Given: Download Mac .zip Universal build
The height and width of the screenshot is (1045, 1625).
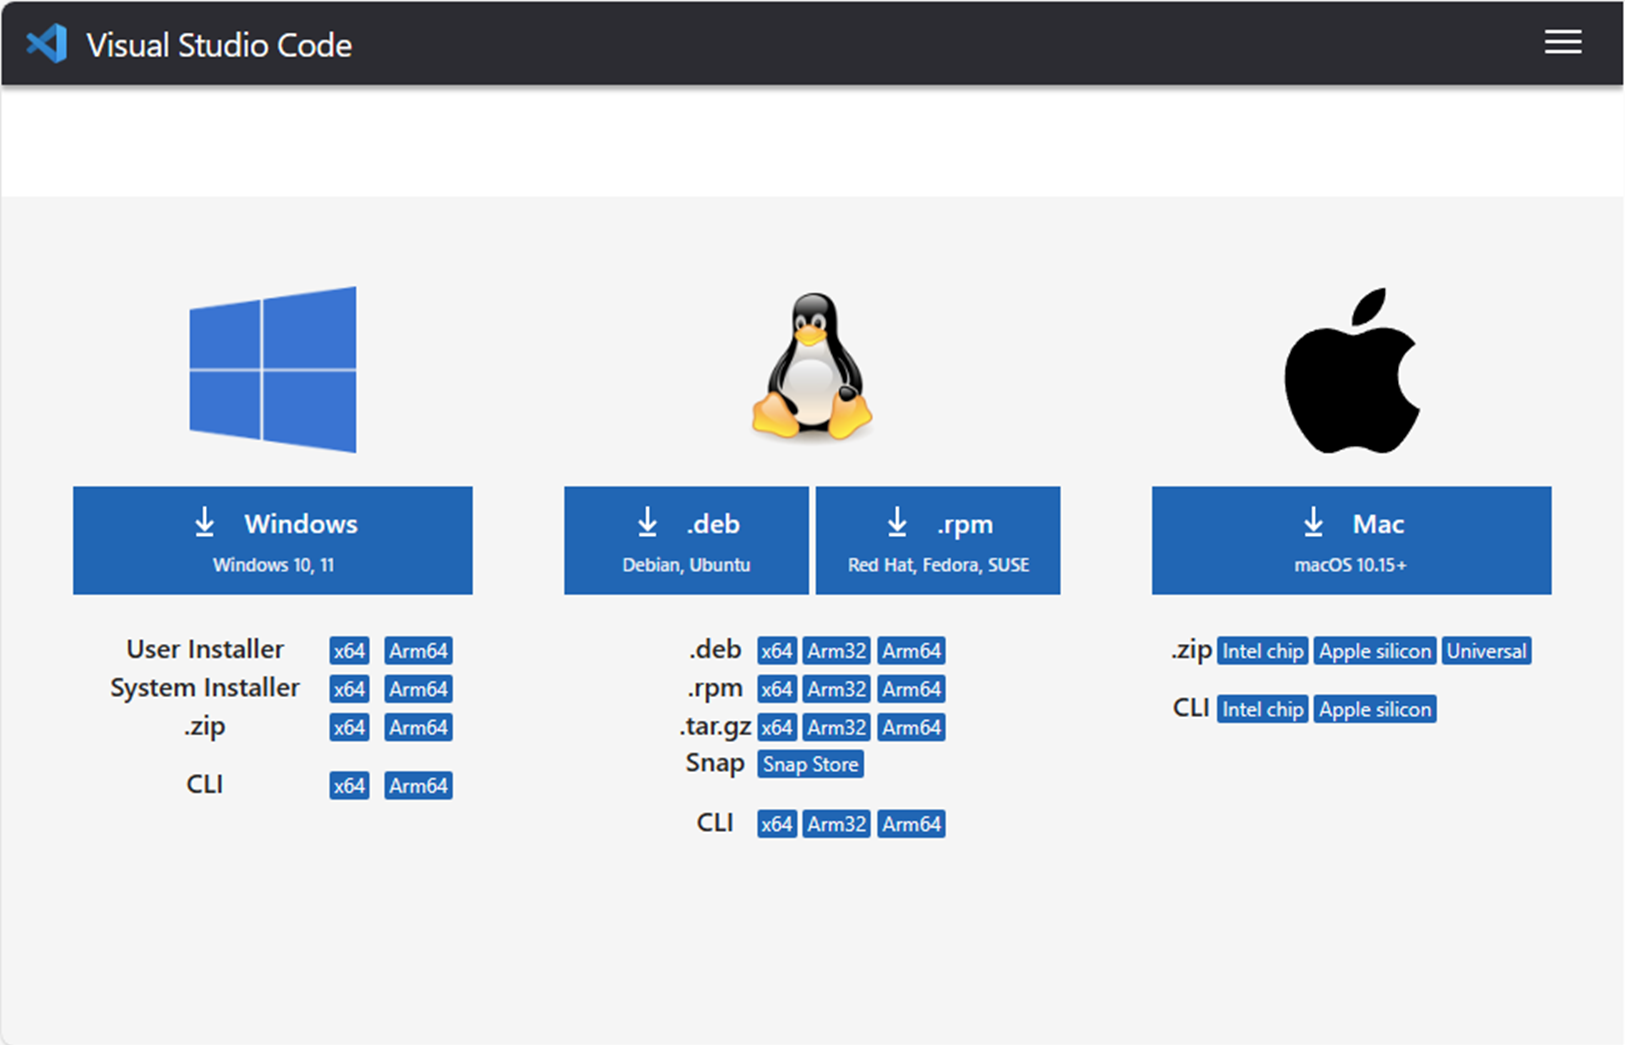Looking at the screenshot, I should [x=1486, y=651].
